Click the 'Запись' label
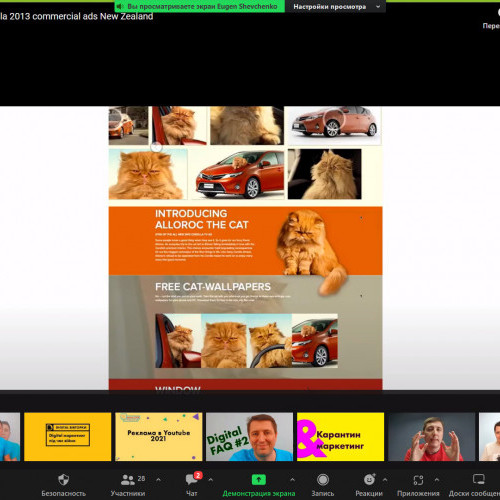Viewport: 500px width, 500px height. coord(323,493)
